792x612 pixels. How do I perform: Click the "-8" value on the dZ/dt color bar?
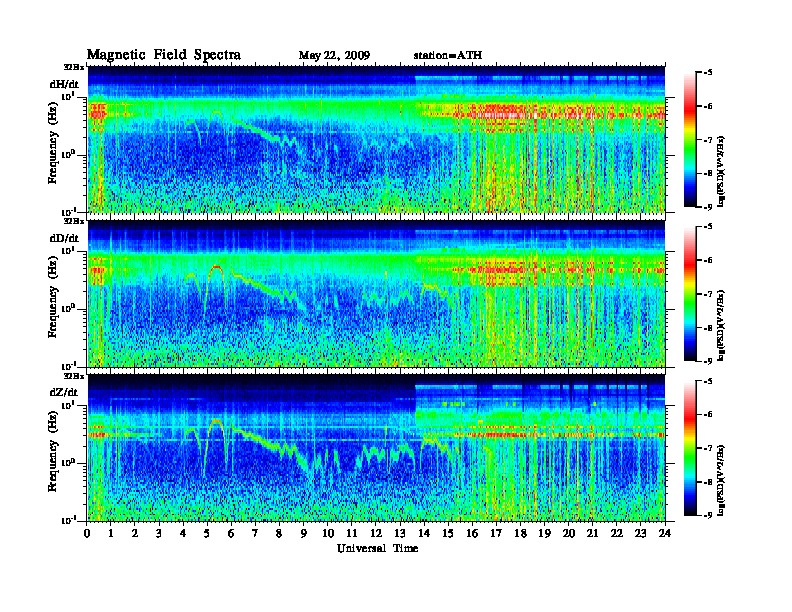tap(708, 482)
